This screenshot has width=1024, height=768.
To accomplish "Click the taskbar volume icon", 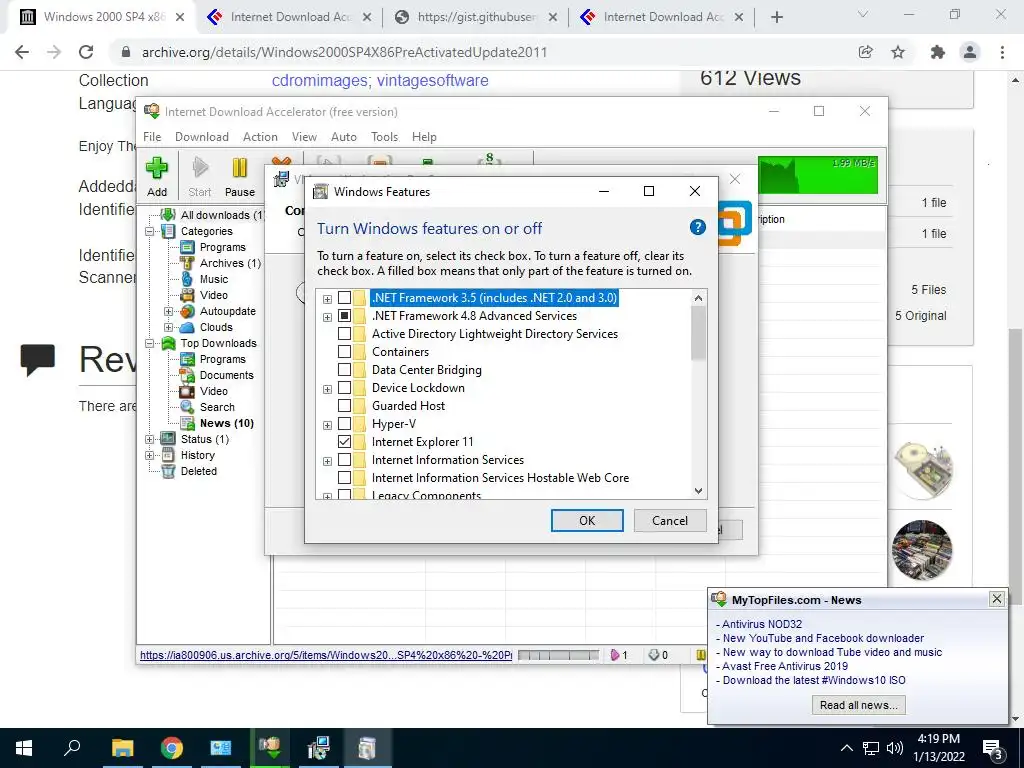I will [x=895, y=748].
